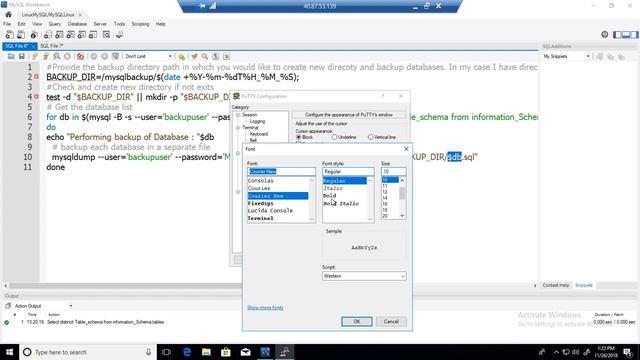
Task: Select Lucida Console in the font list
Action: (x=270, y=211)
